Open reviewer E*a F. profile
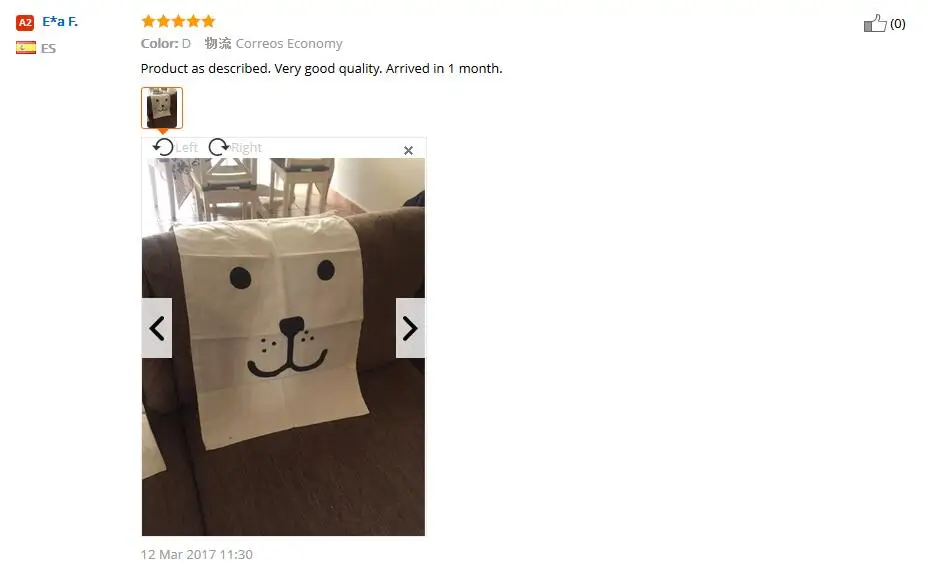This screenshot has width=932, height=573. point(60,22)
